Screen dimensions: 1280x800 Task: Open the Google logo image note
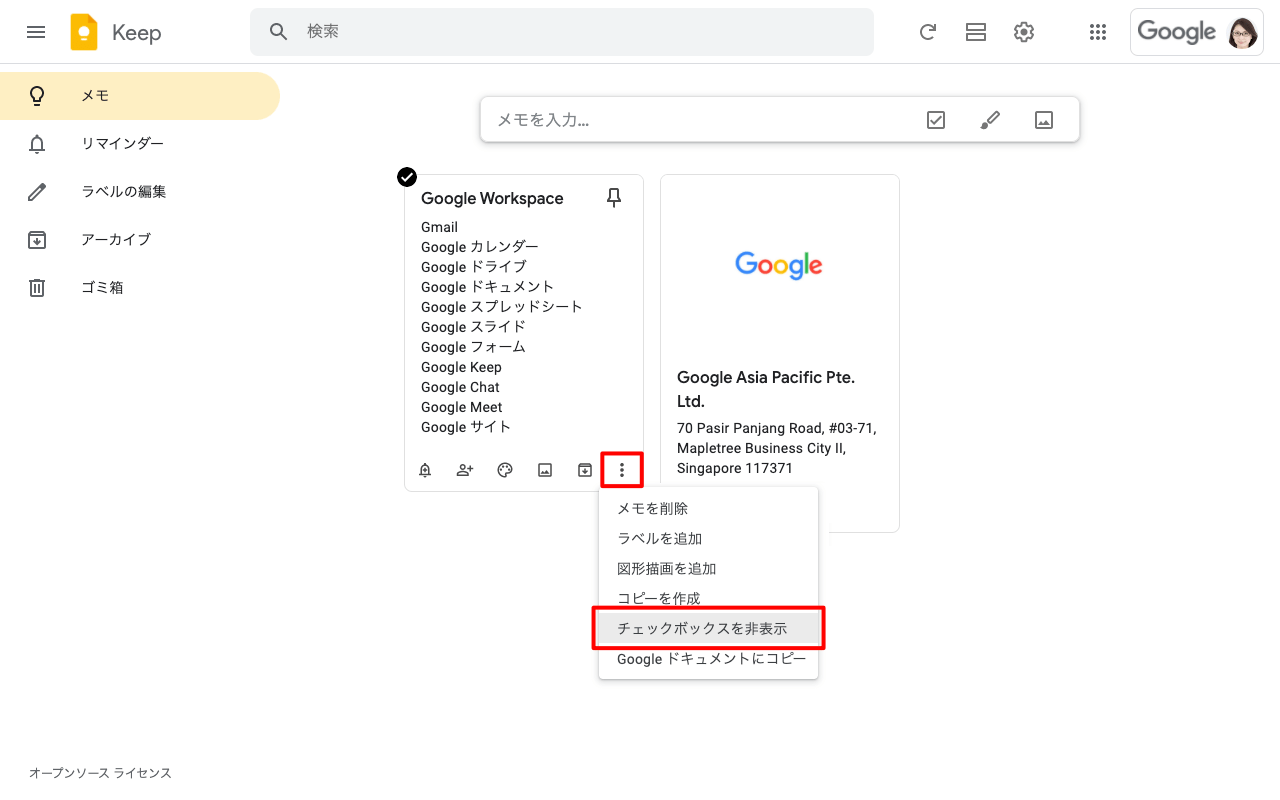pyautogui.click(x=779, y=265)
